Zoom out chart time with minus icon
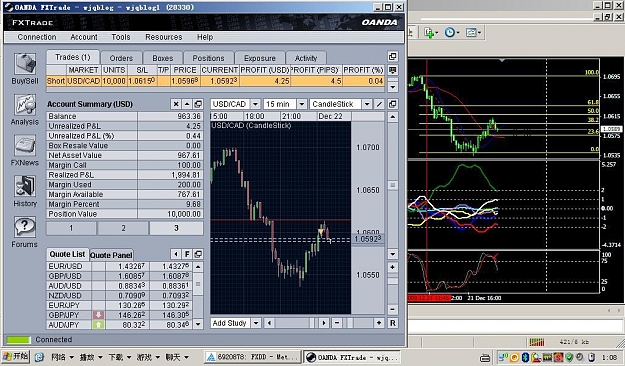 click(x=337, y=323)
